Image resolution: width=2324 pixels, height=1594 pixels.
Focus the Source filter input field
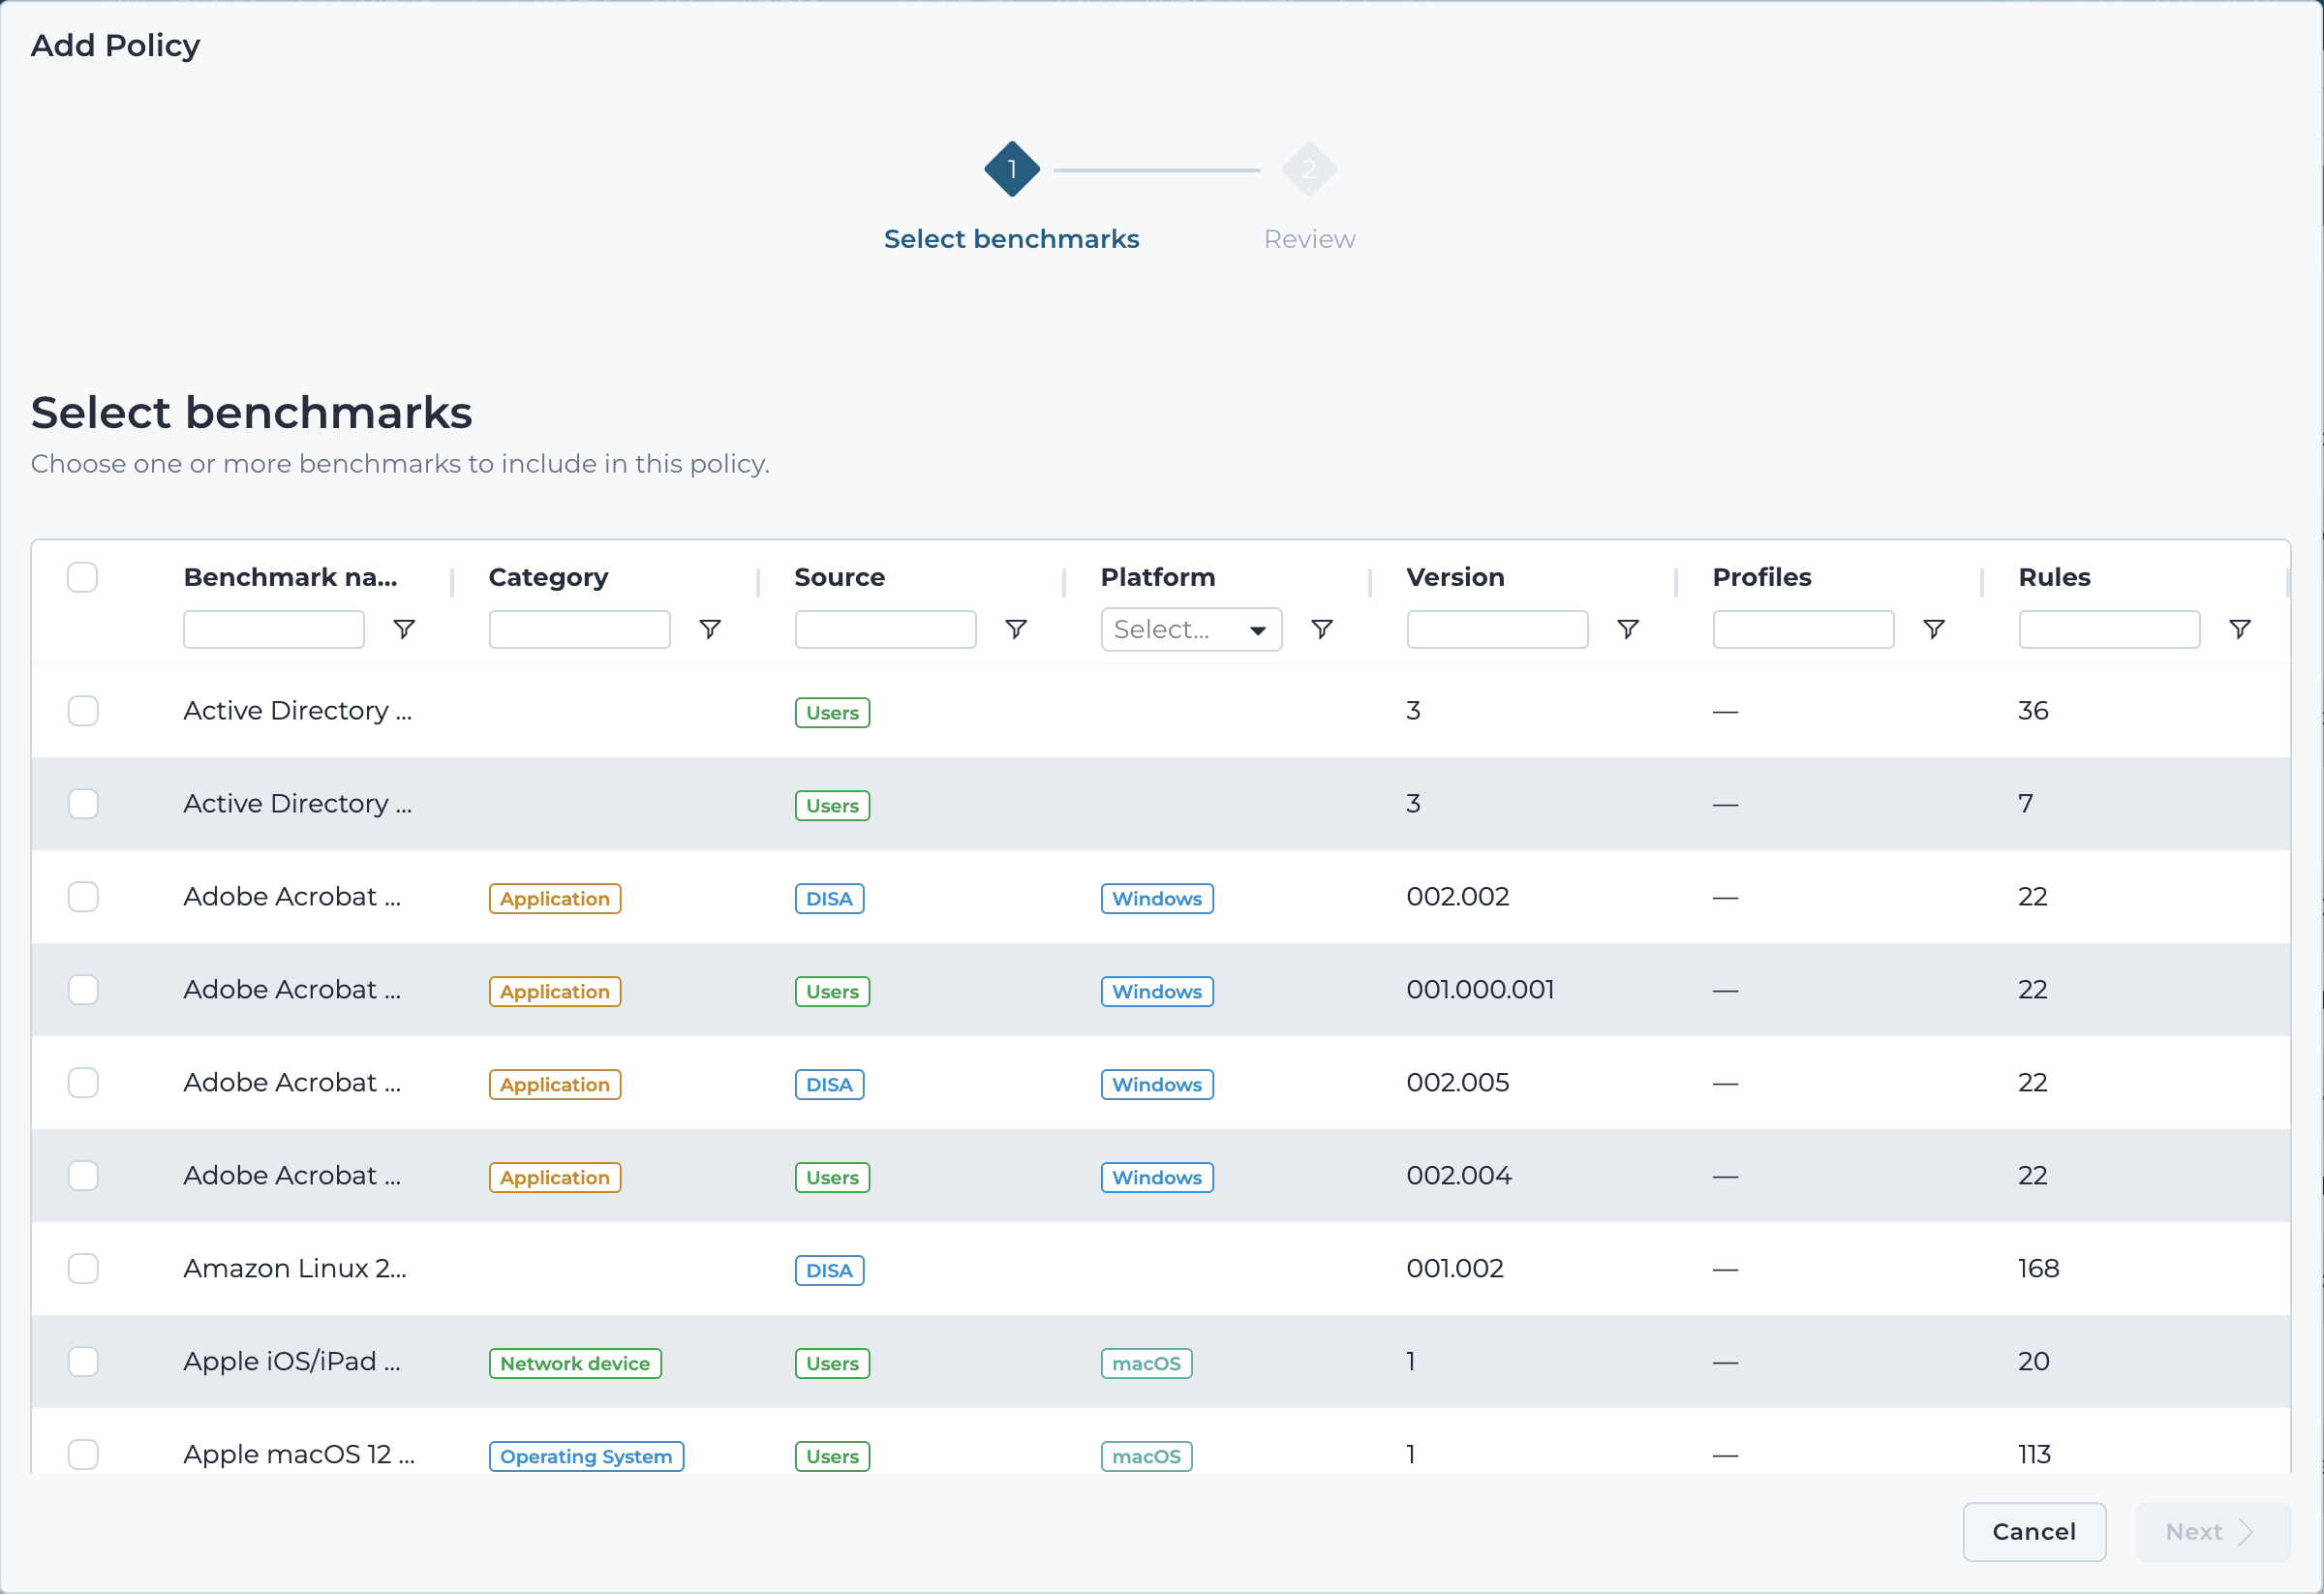886,630
